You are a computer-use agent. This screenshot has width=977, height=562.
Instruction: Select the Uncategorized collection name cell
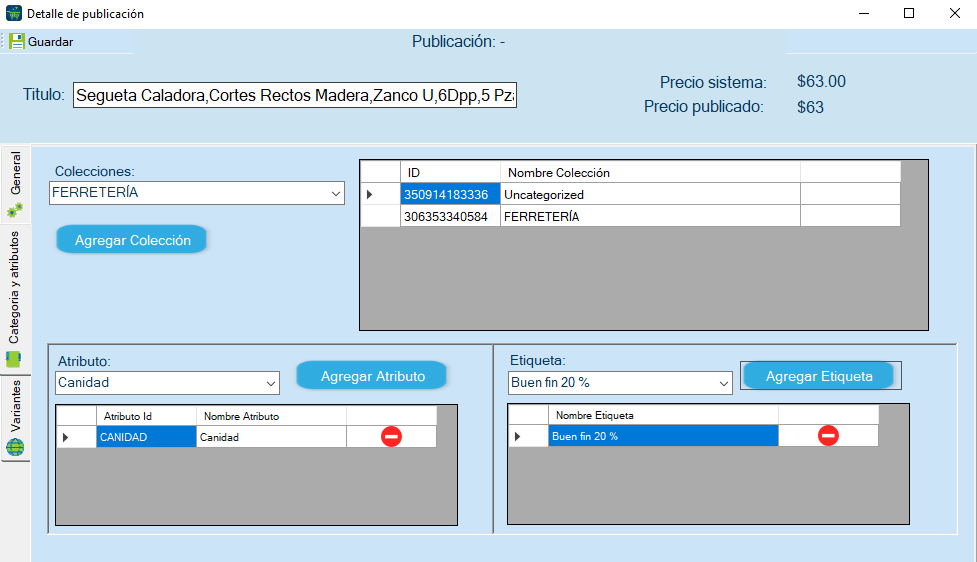click(x=650, y=194)
